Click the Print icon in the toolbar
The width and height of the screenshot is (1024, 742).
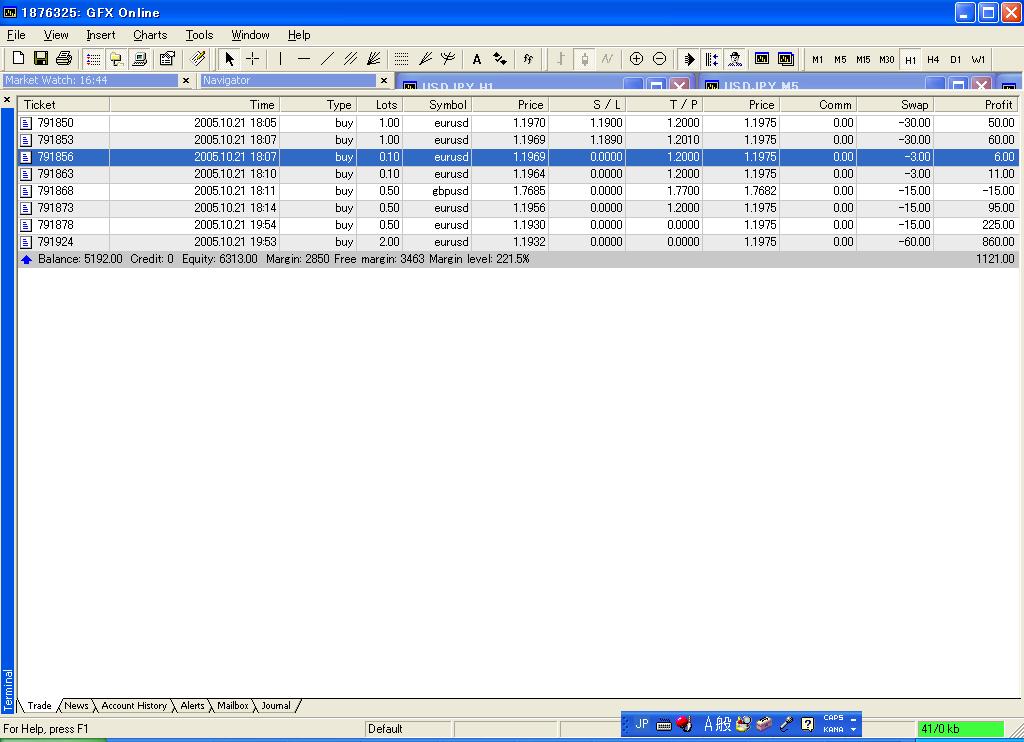pyautogui.click(x=64, y=59)
